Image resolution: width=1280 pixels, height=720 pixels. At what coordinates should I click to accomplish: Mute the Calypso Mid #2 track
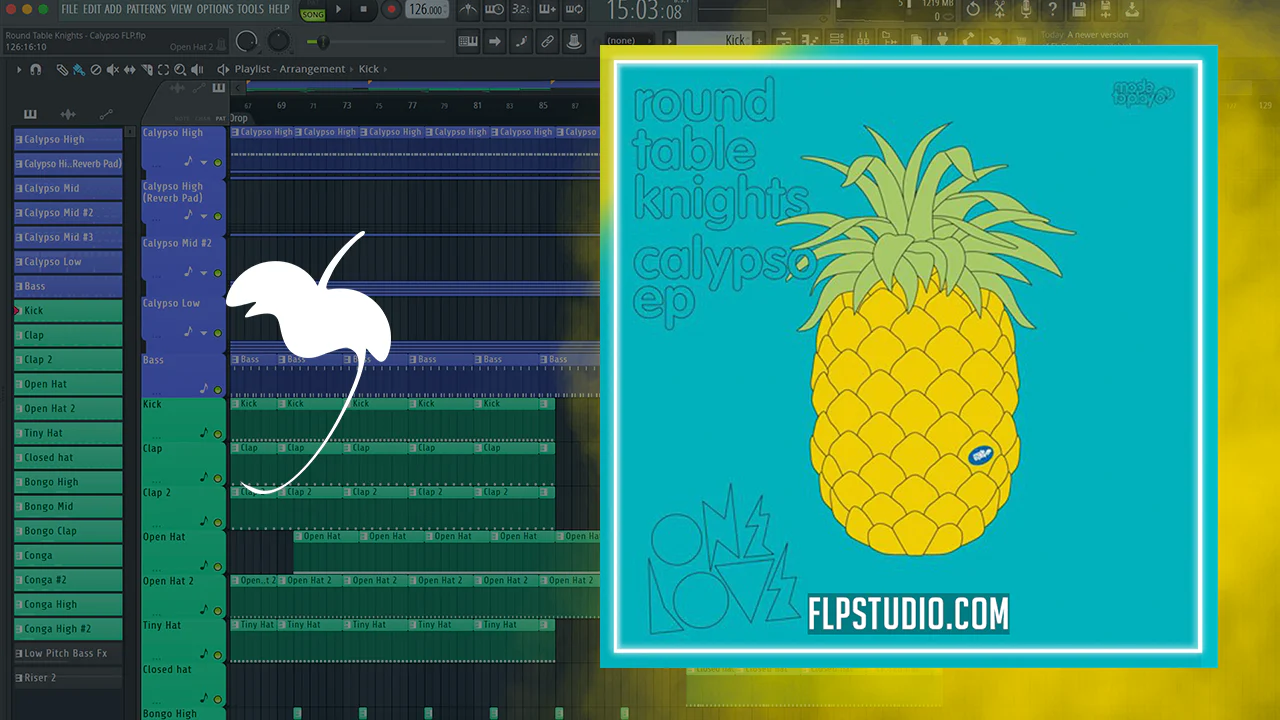[x=218, y=273]
